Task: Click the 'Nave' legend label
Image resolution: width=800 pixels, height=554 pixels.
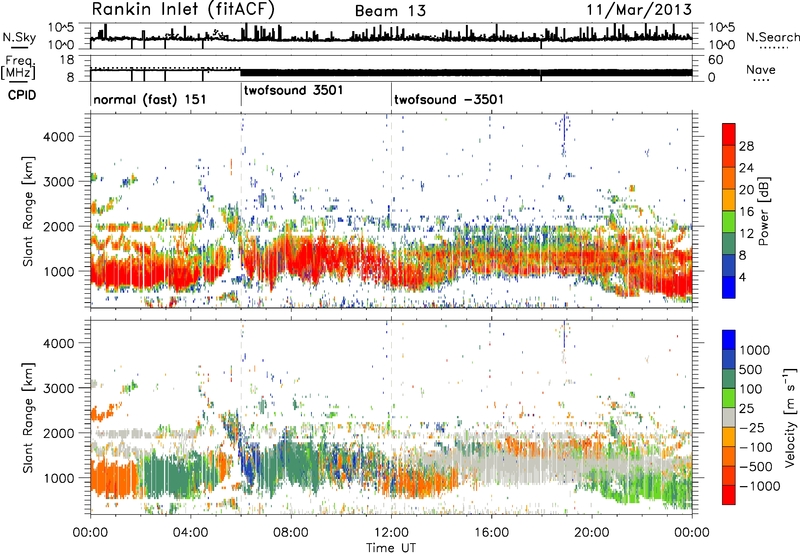Action: pos(761,70)
